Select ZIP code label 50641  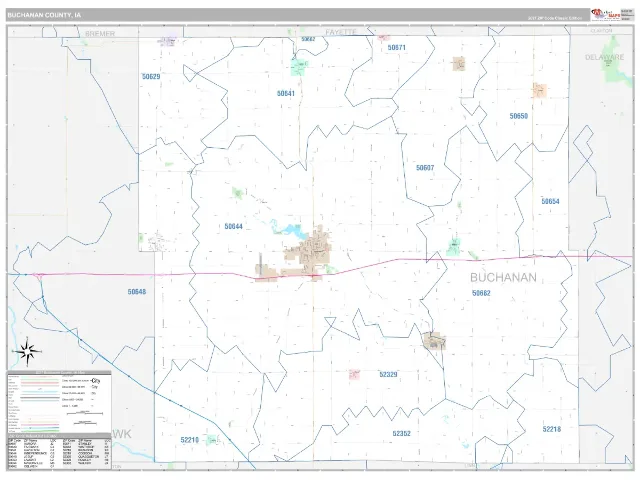pos(286,93)
